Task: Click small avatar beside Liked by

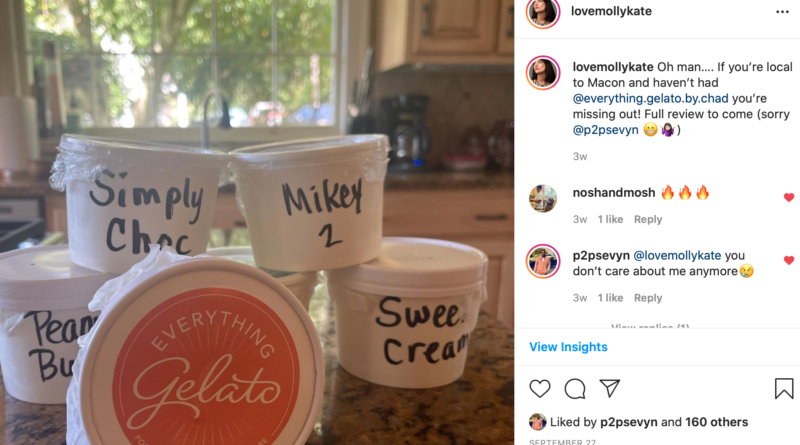Action: coord(537,422)
